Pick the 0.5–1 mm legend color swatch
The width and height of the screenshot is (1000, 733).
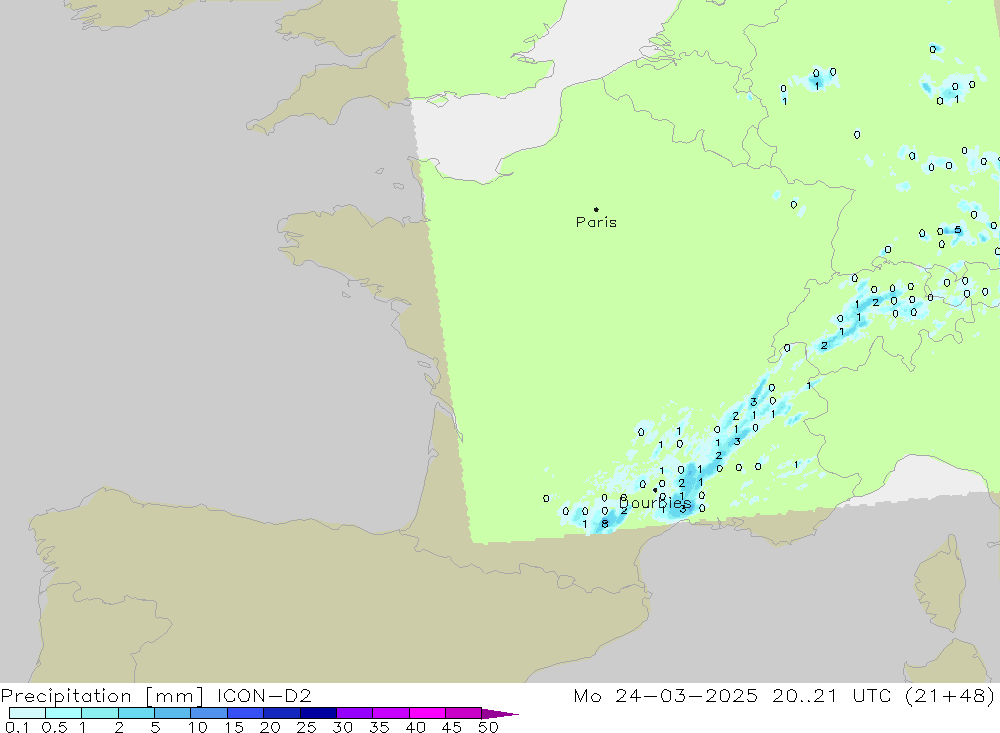[64, 713]
